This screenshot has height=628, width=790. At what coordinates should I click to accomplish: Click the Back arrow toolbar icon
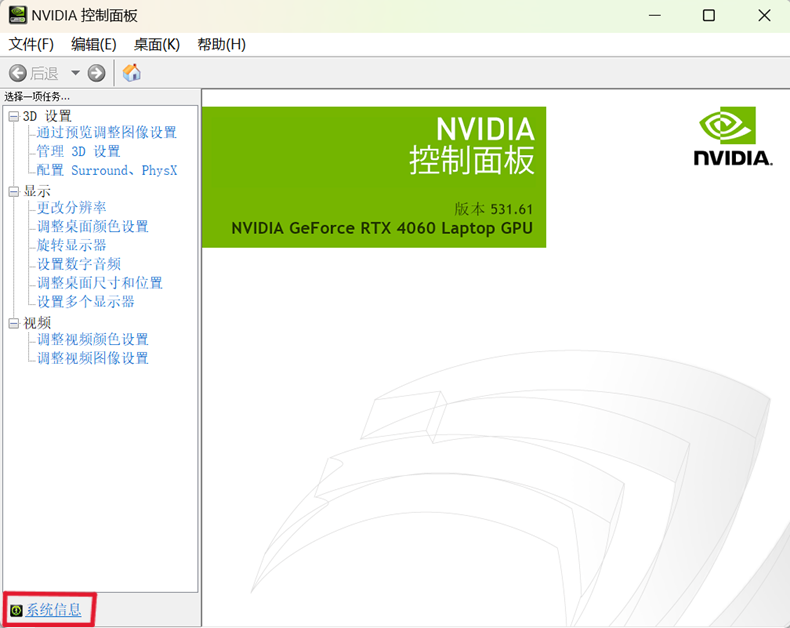pyautogui.click(x=18, y=73)
